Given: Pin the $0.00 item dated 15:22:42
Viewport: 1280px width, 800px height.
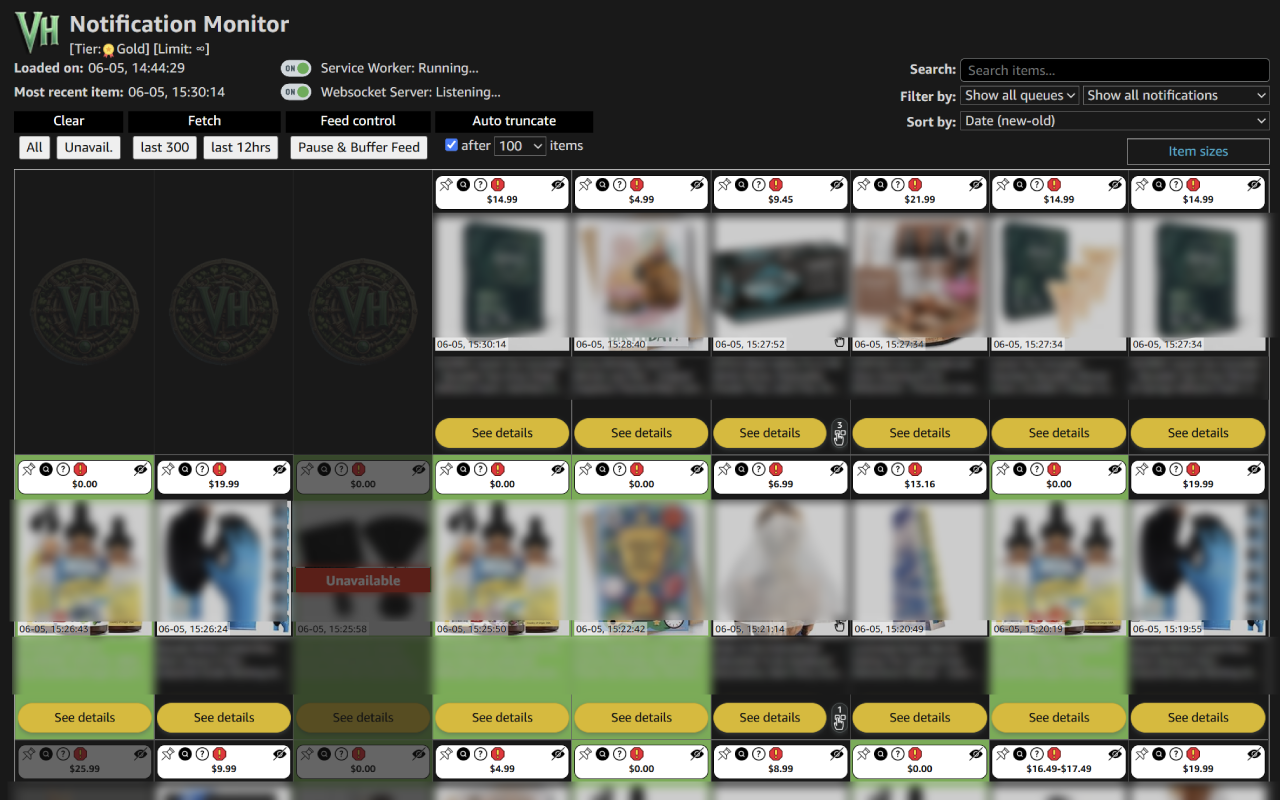Looking at the screenshot, I should [585, 469].
